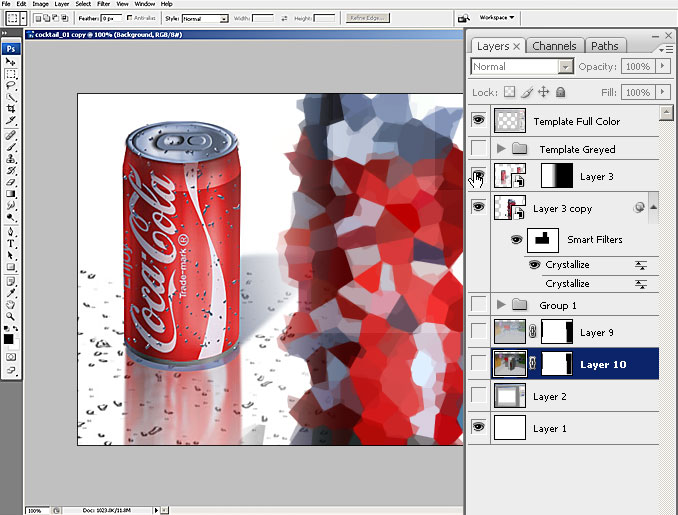Show Layer 9 visibility
Screen dimensions: 678x515
[x=478, y=331]
